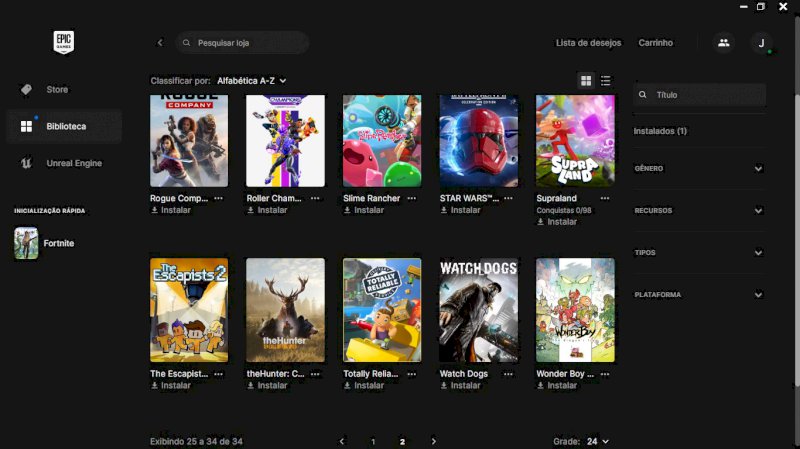Screen dimensions: 800x449
Task: Open Wonder Boy options menu
Action: coord(605,374)
